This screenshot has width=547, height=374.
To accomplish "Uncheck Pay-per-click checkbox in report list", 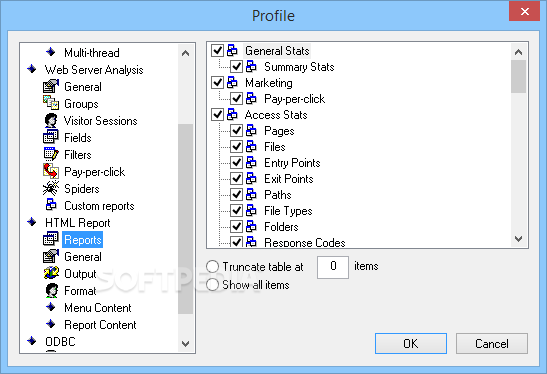I will tap(237, 99).
